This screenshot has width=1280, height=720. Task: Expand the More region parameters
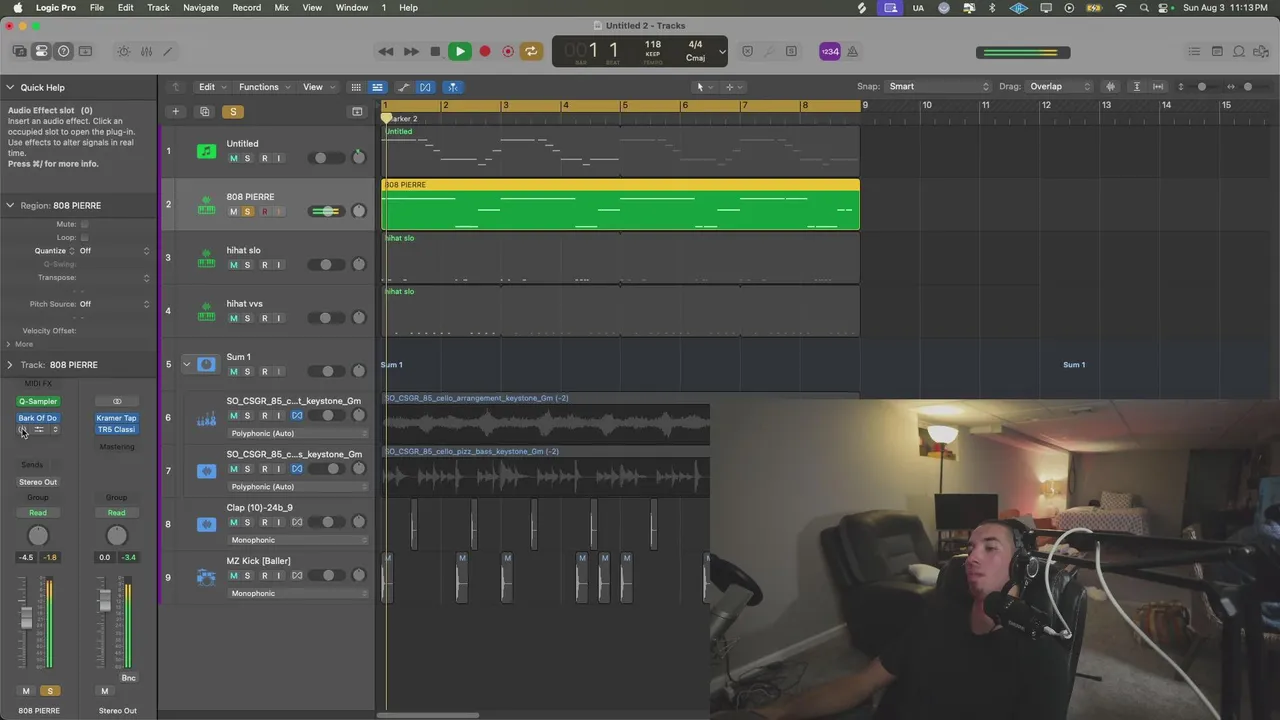click(9, 344)
